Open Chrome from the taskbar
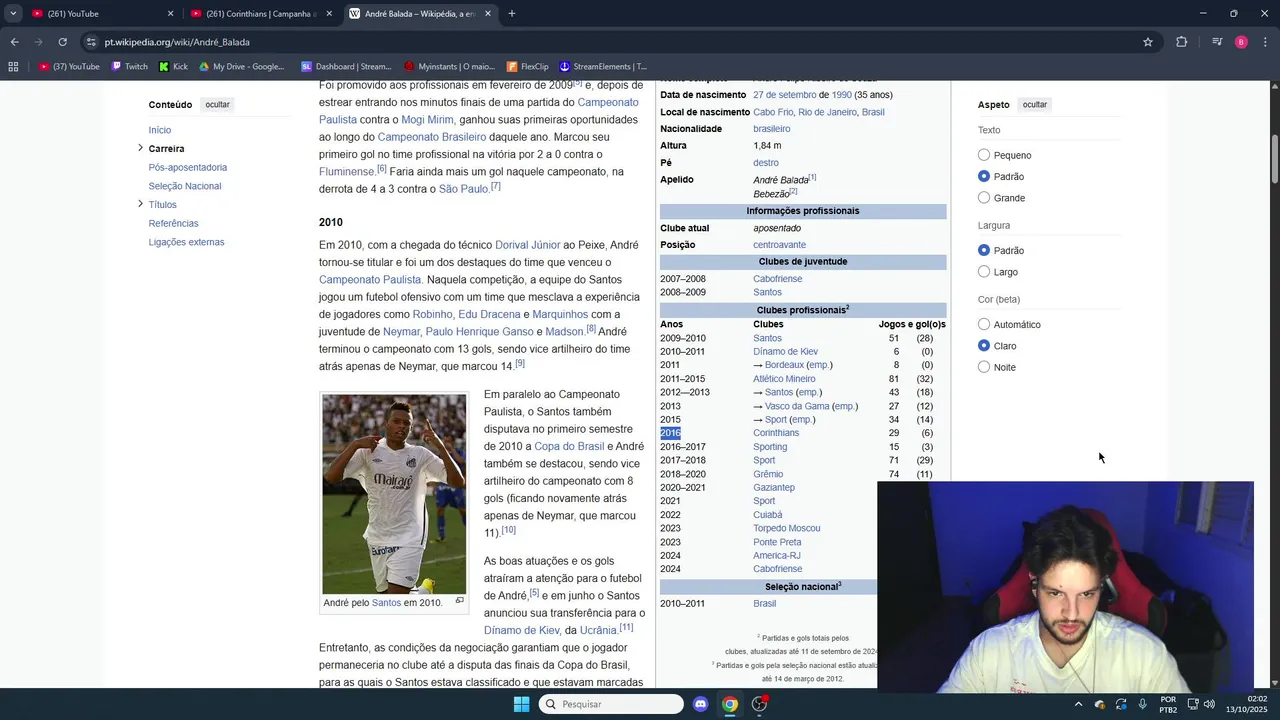This screenshot has height=720, width=1280. click(730, 704)
